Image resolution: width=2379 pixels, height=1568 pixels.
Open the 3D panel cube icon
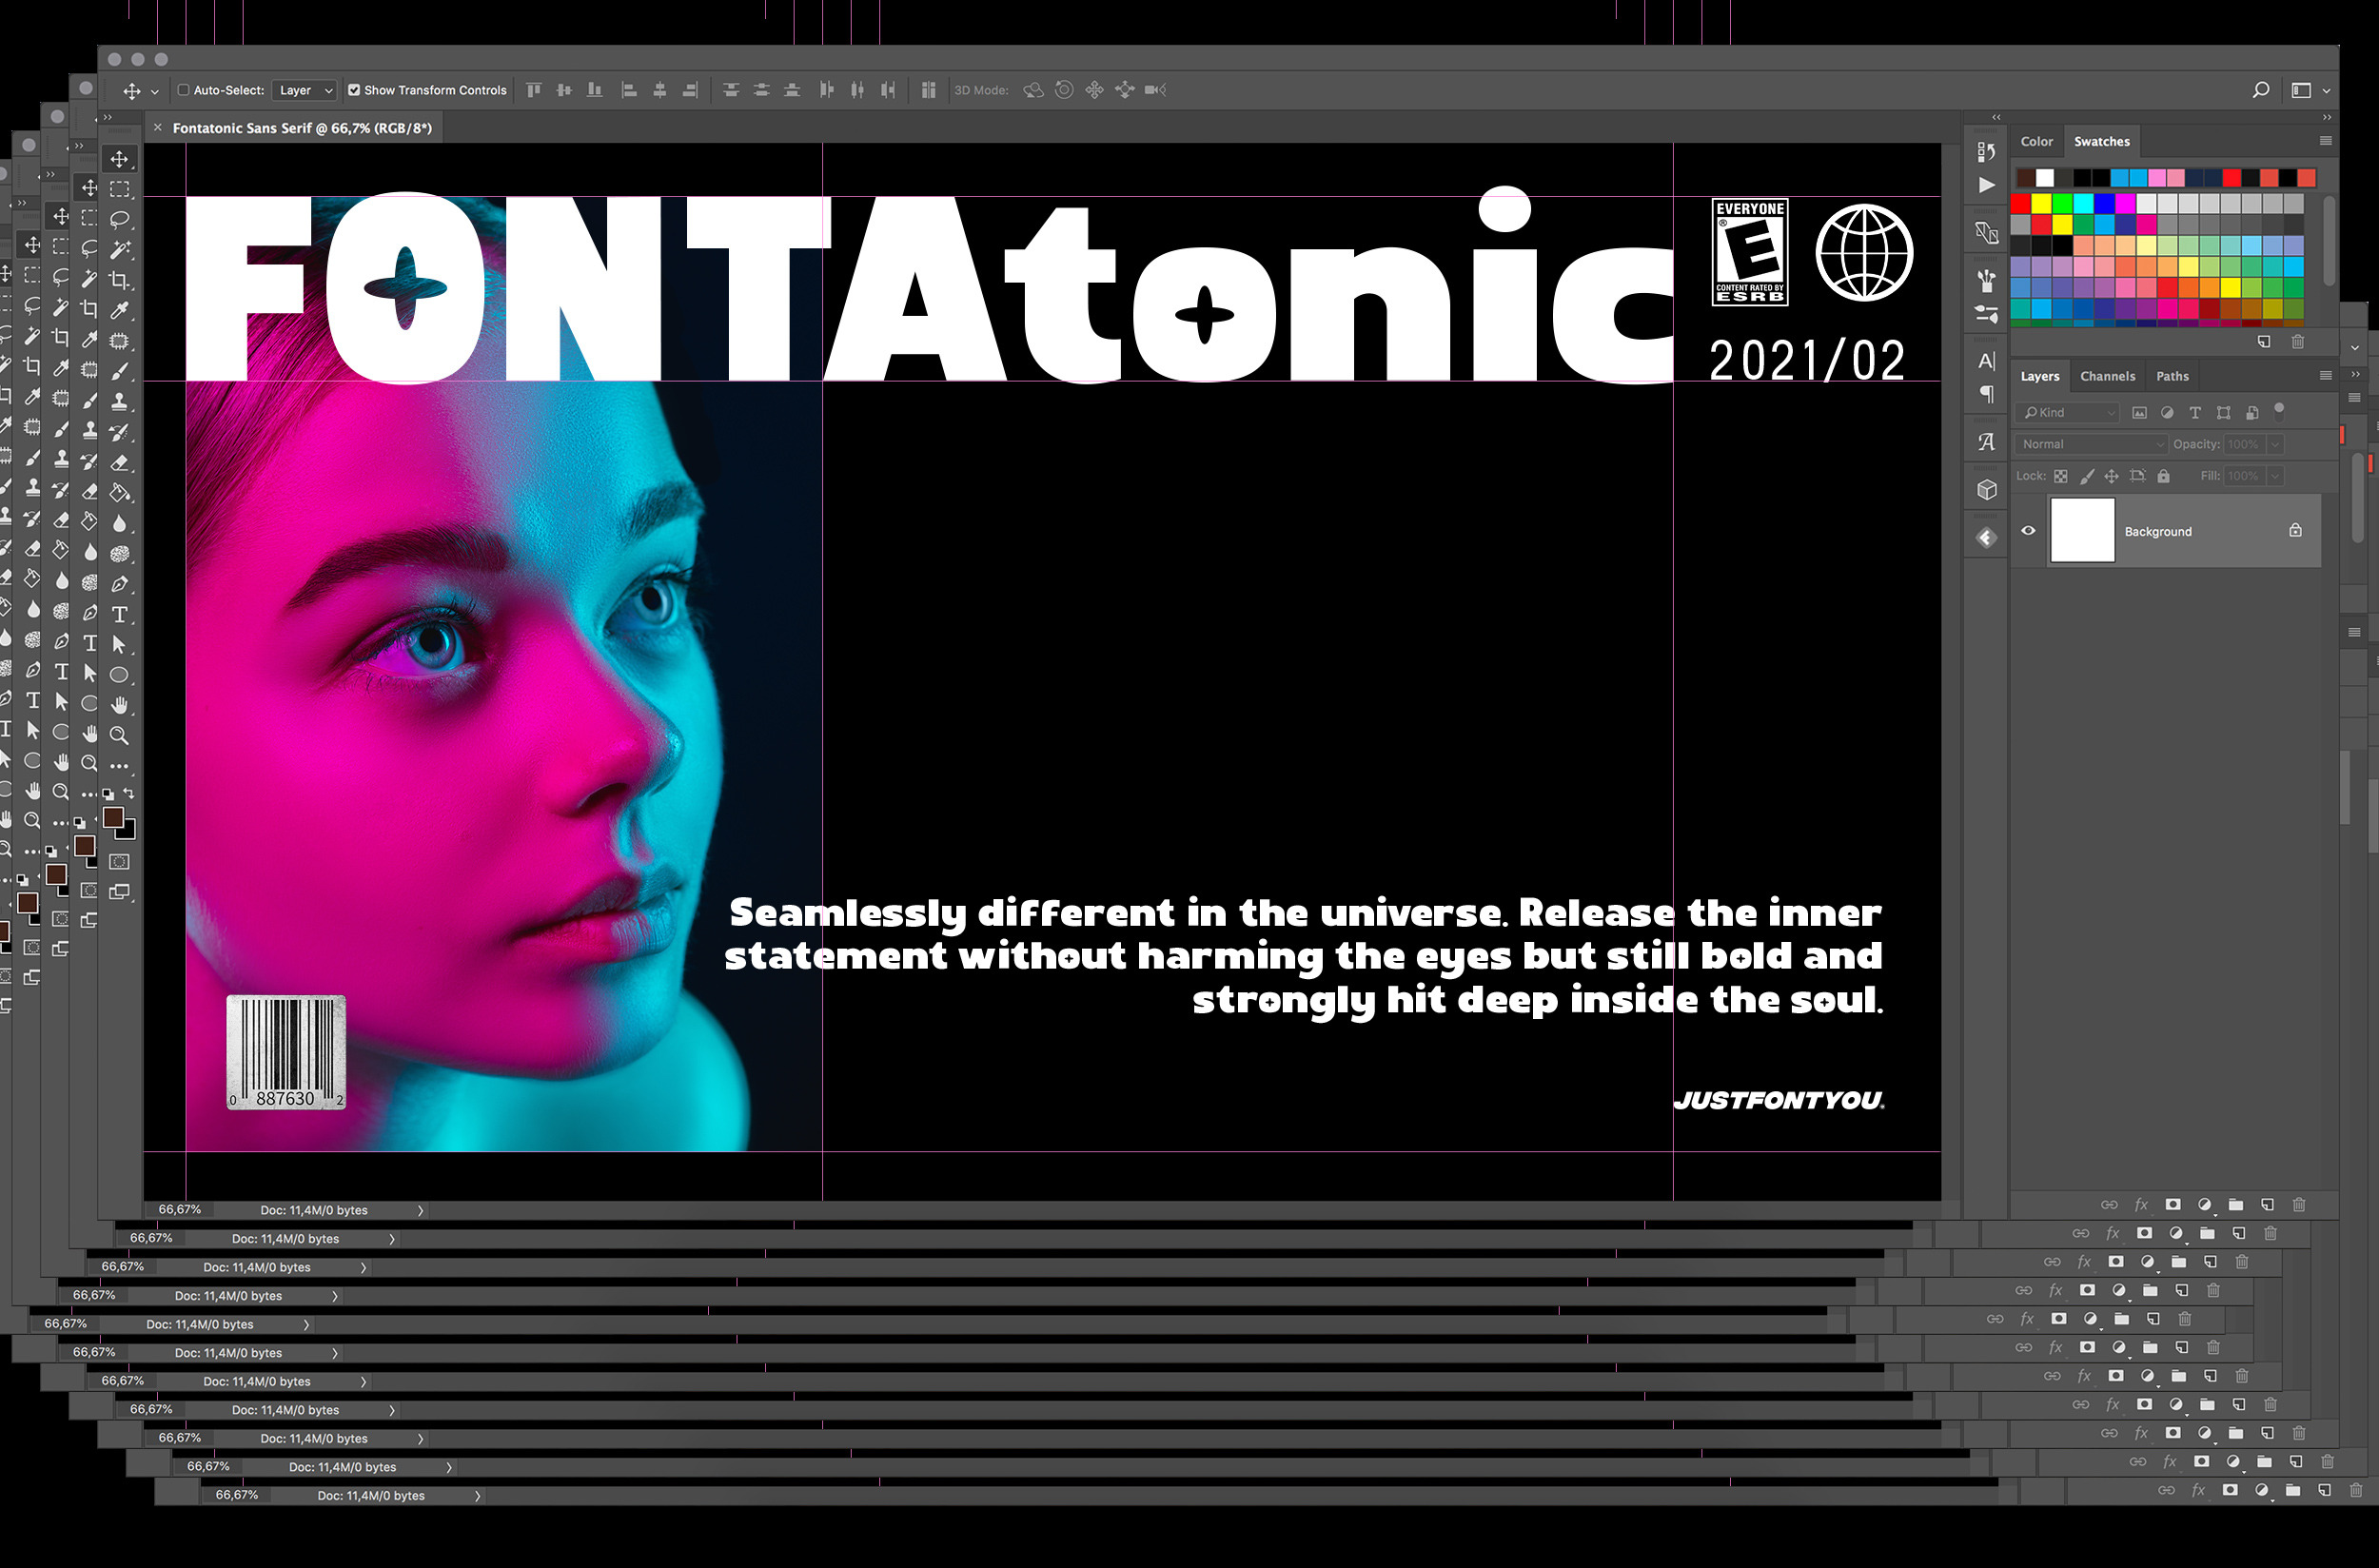click(x=1986, y=489)
